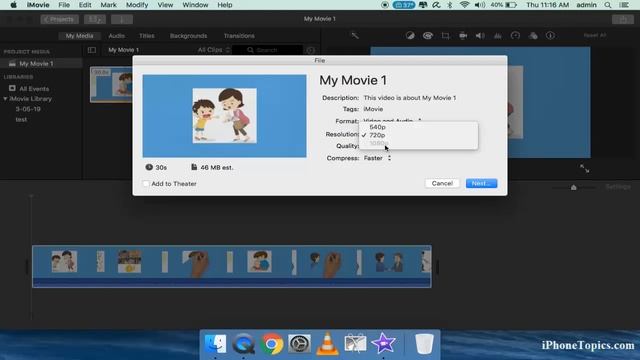The width and height of the screenshot is (640, 360).
Task: Choose the checked 720p resolution option
Action: (x=377, y=135)
